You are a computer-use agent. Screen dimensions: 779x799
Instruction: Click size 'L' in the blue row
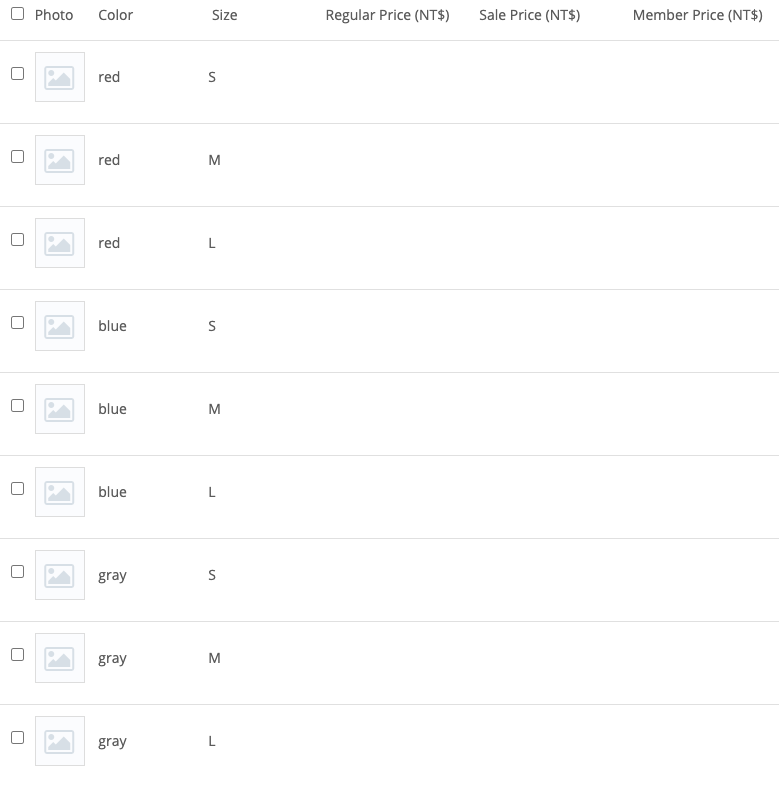pyautogui.click(x=212, y=492)
